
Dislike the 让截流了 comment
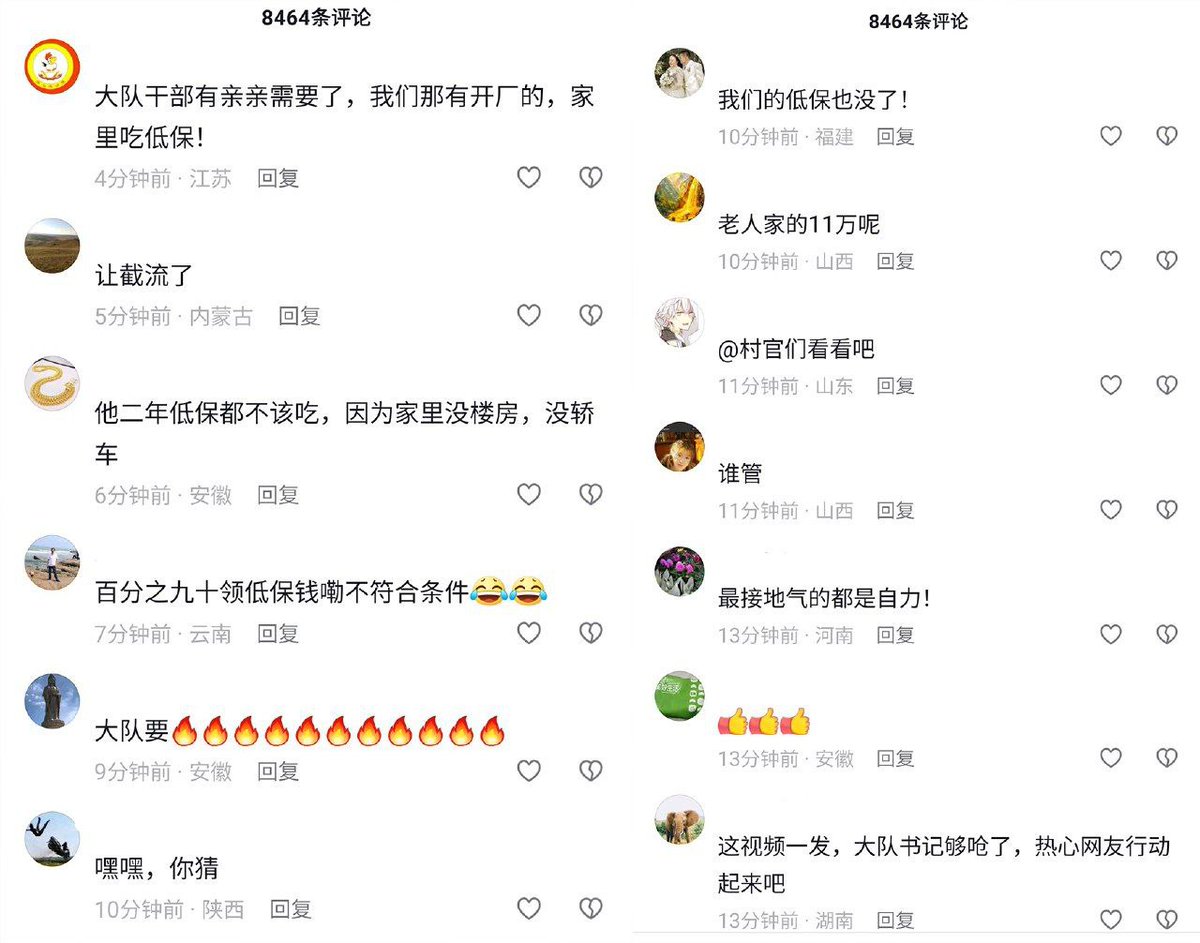click(591, 316)
